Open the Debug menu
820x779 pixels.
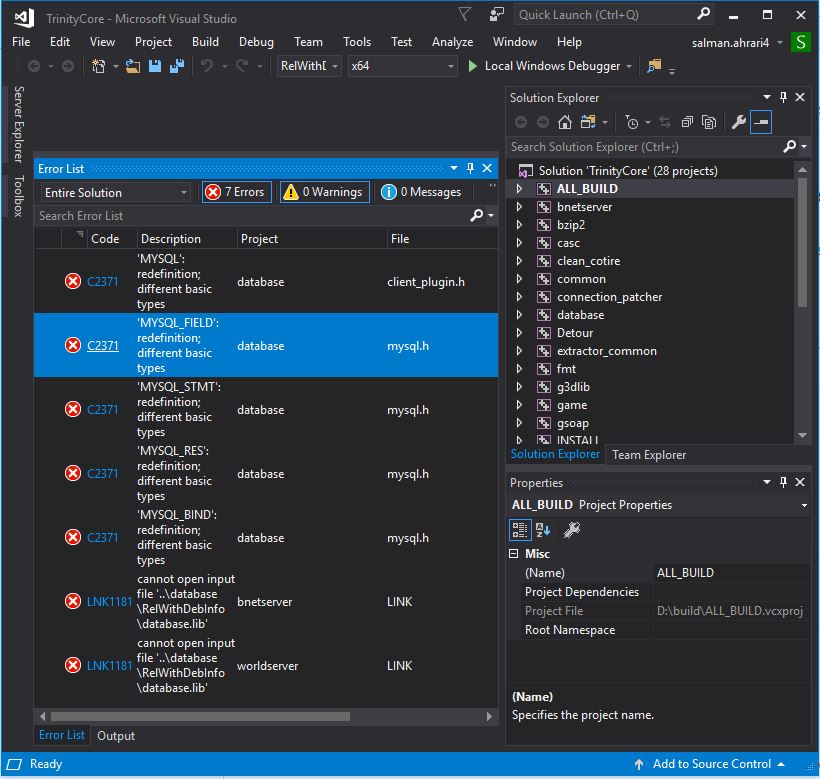[x=256, y=42]
